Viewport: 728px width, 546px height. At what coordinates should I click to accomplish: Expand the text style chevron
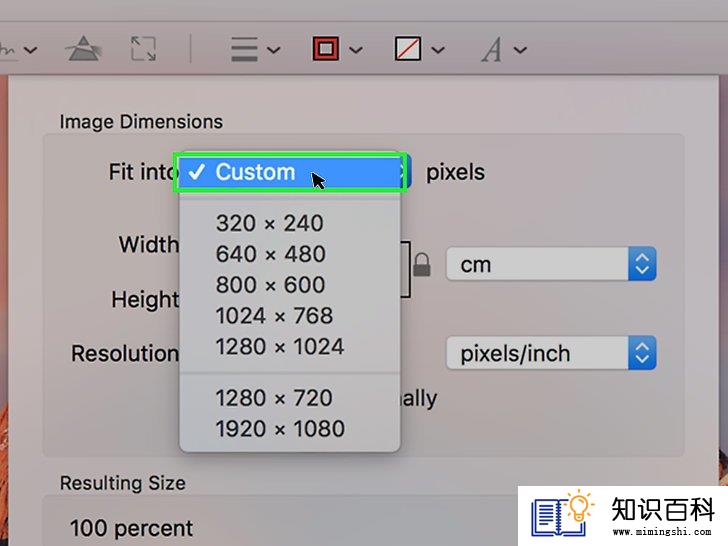(x=520, y=50)
